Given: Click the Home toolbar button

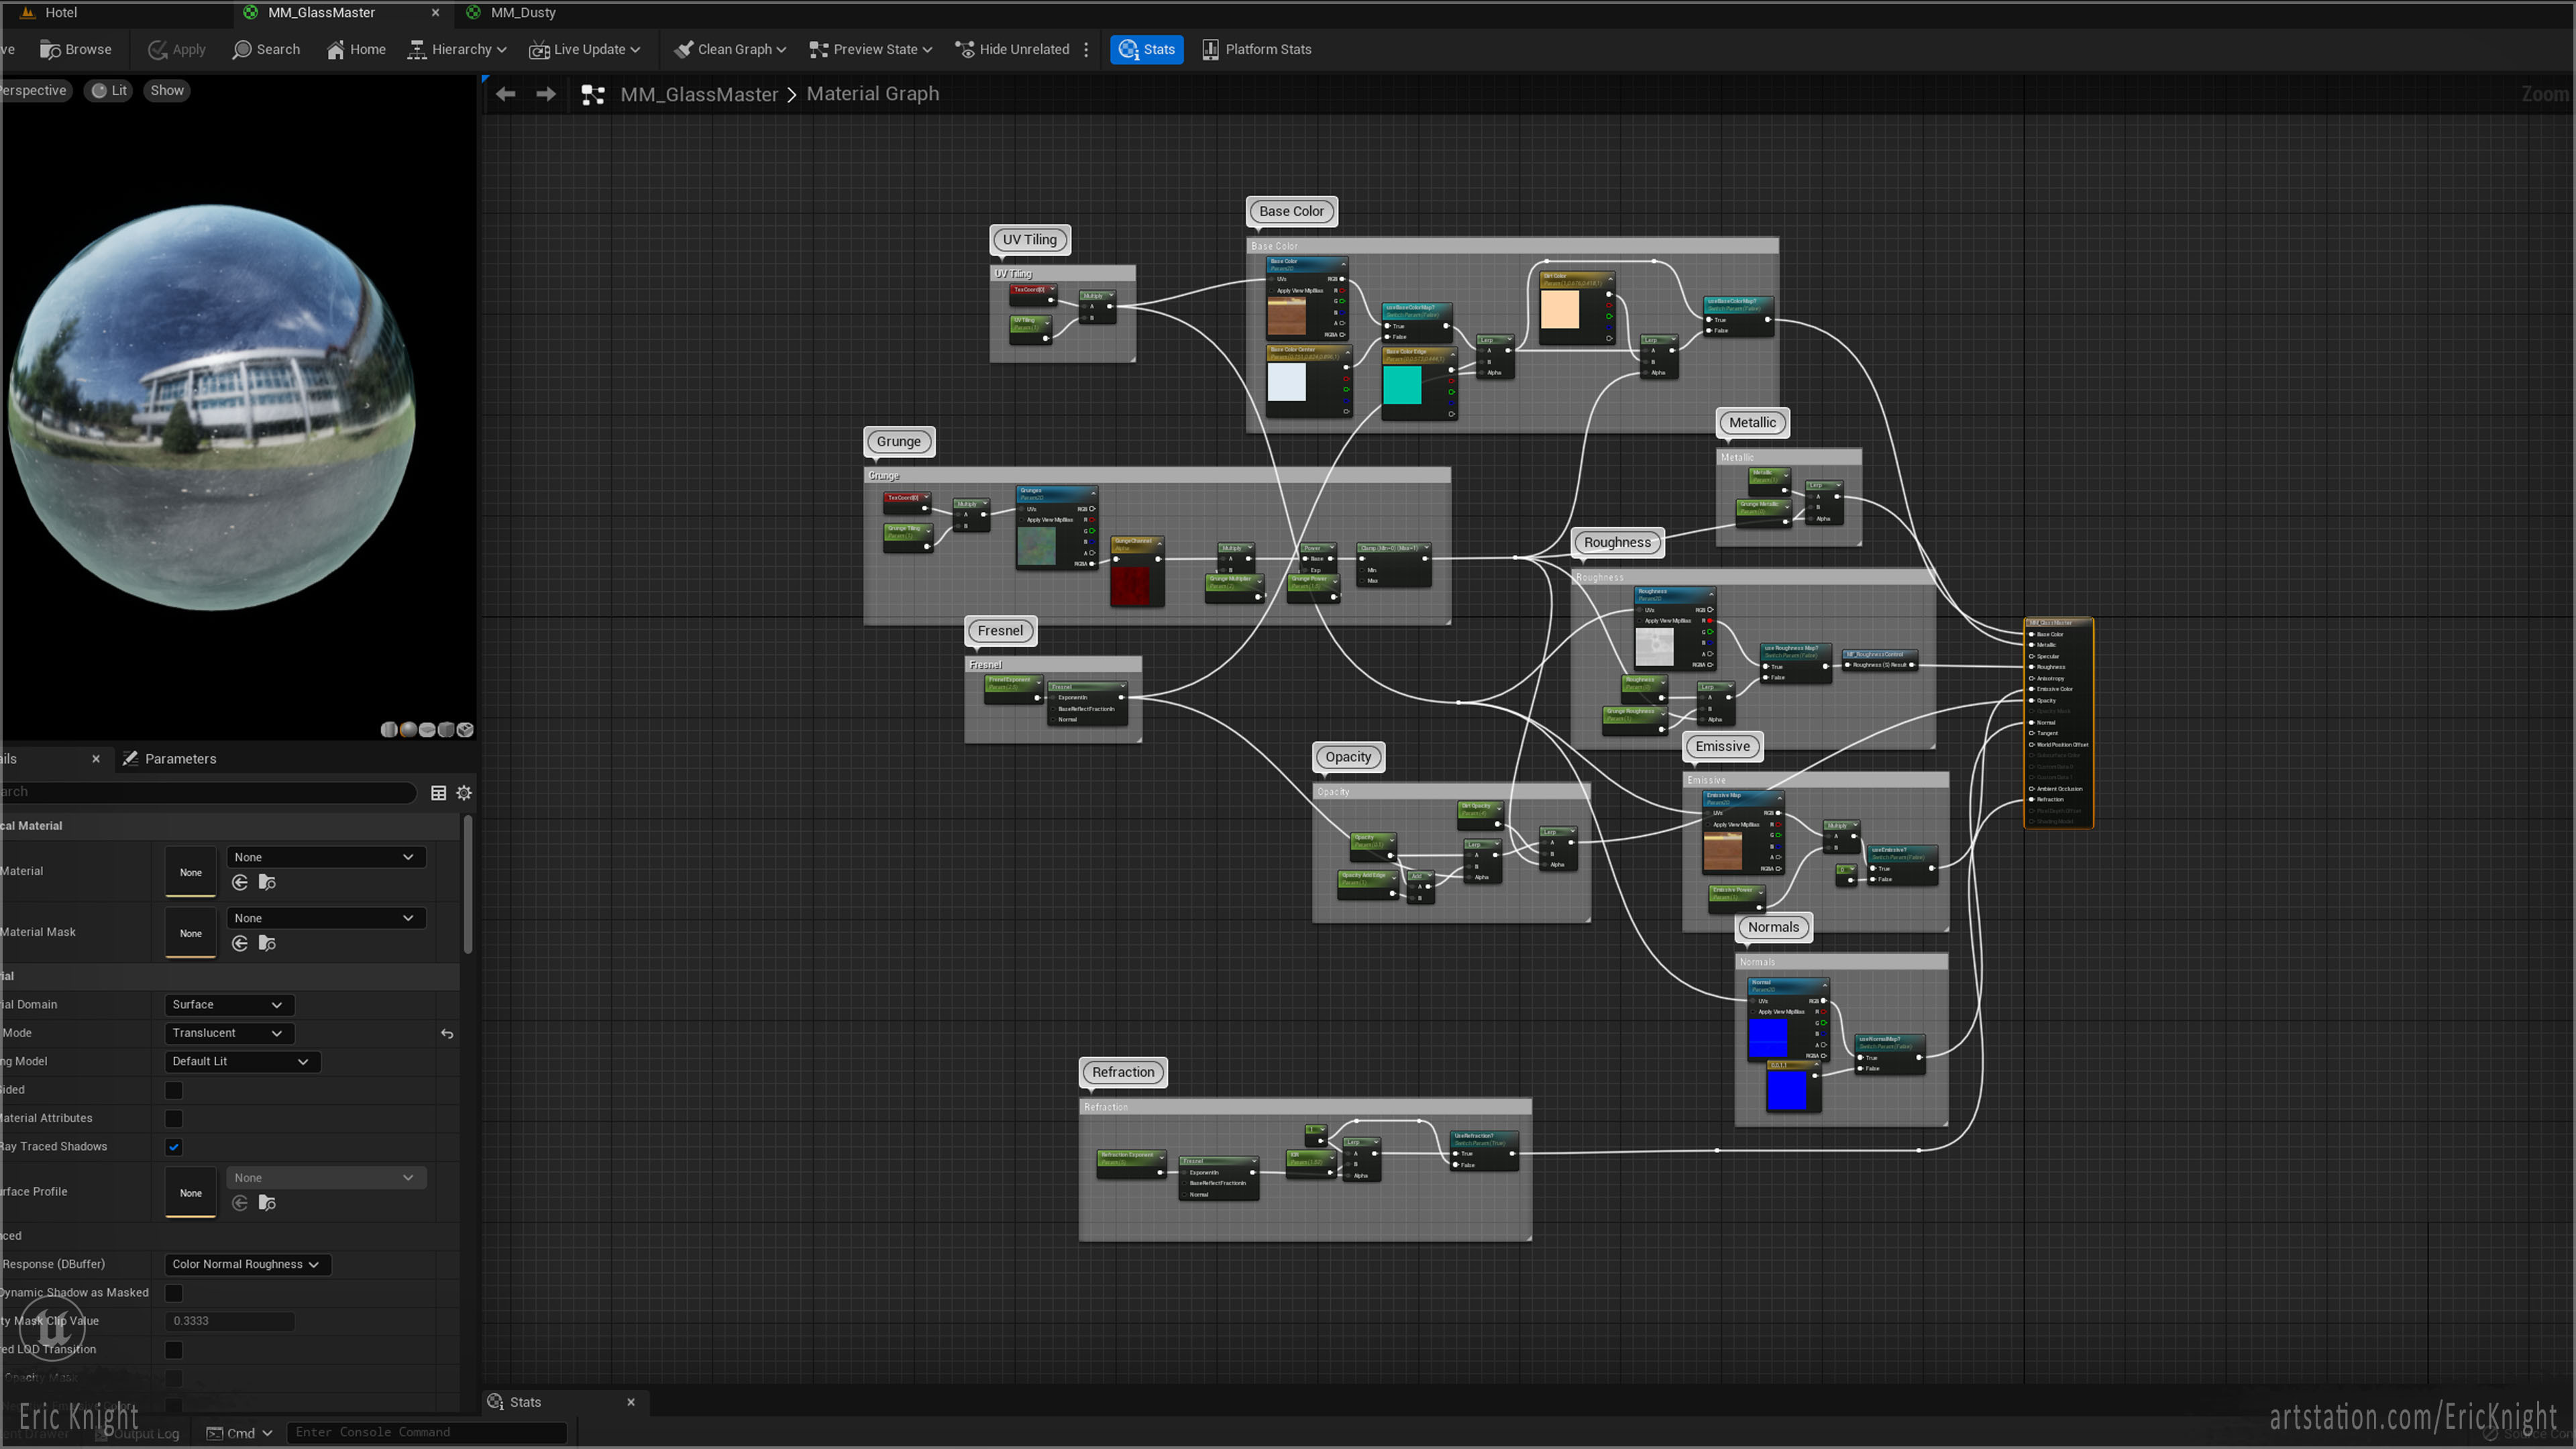Looking at the screenshot, I should pyautogui.click(x=356, y=49).
